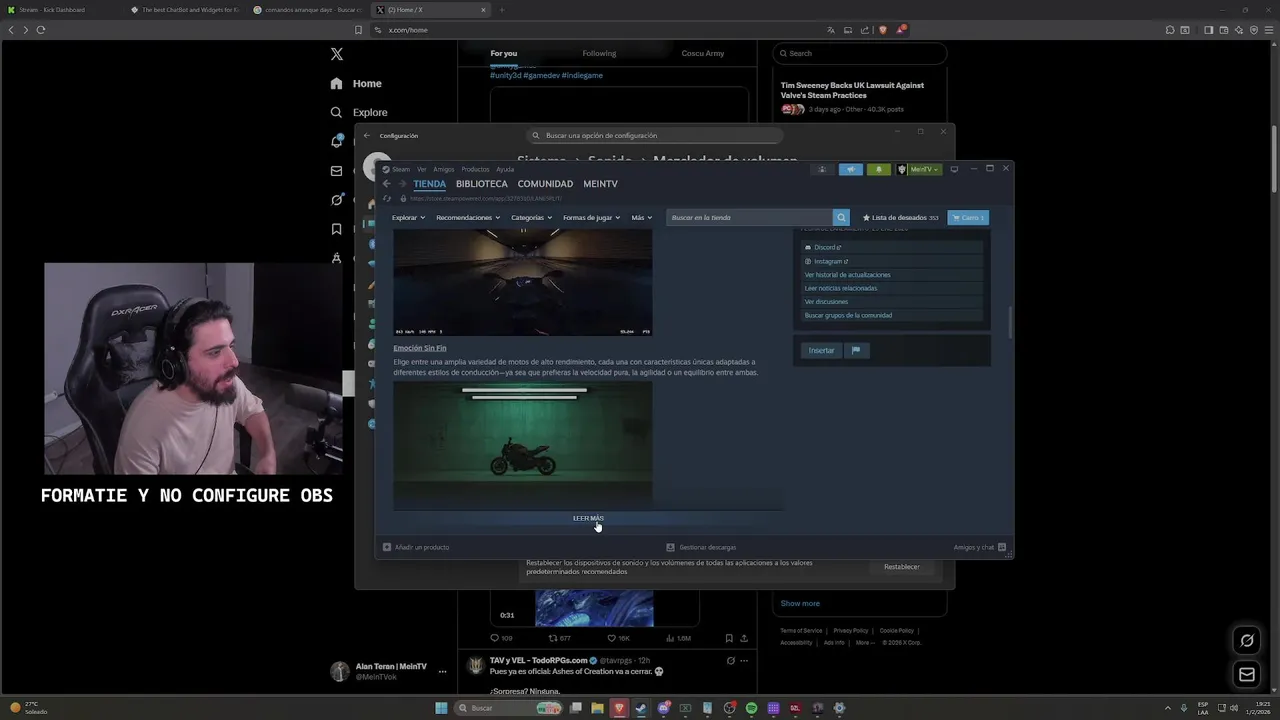Viewport: 1280px width, 720px height.
Task: Open the COMUNIDAD tab in Steam
Action: click(545, 184)
